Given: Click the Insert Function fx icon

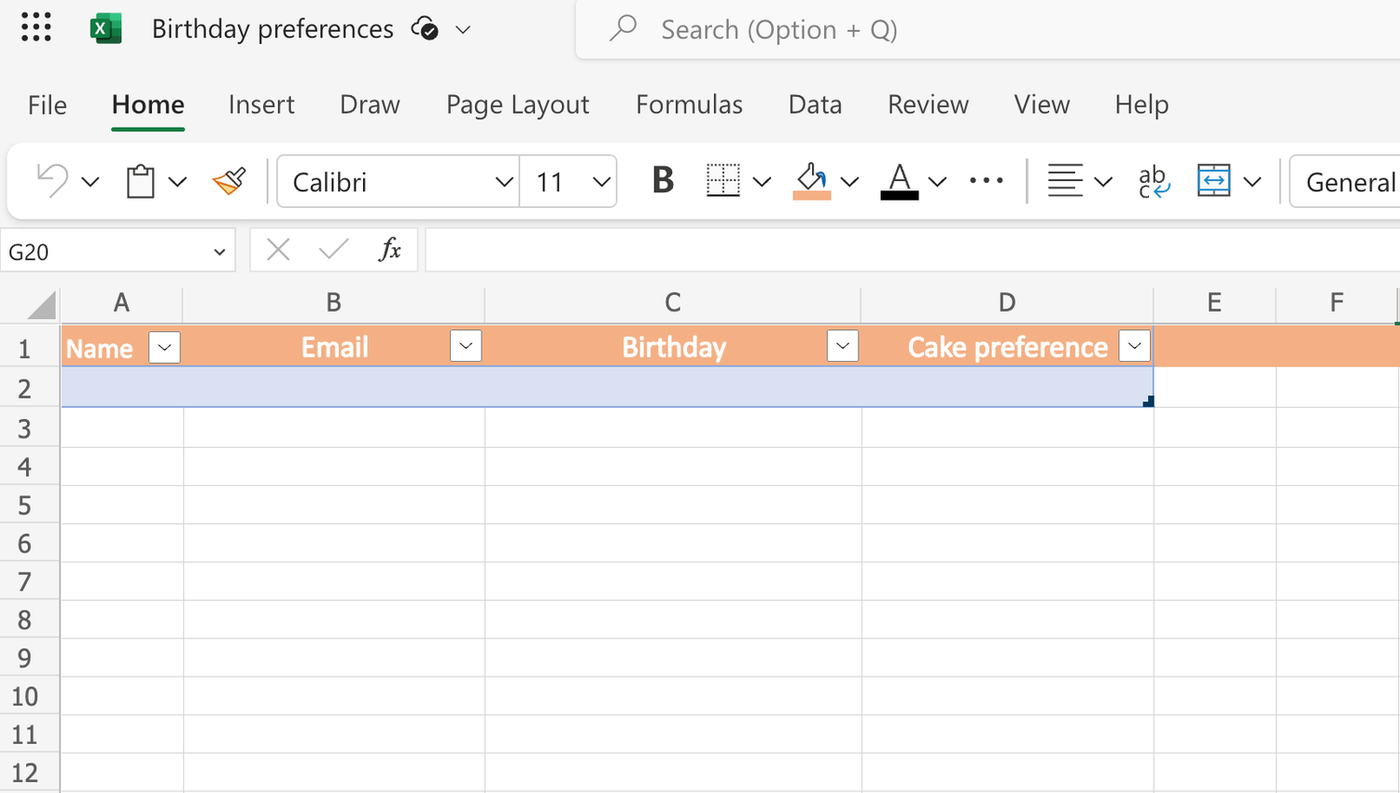Looking at the screenshot, I should tap(390, 250).
